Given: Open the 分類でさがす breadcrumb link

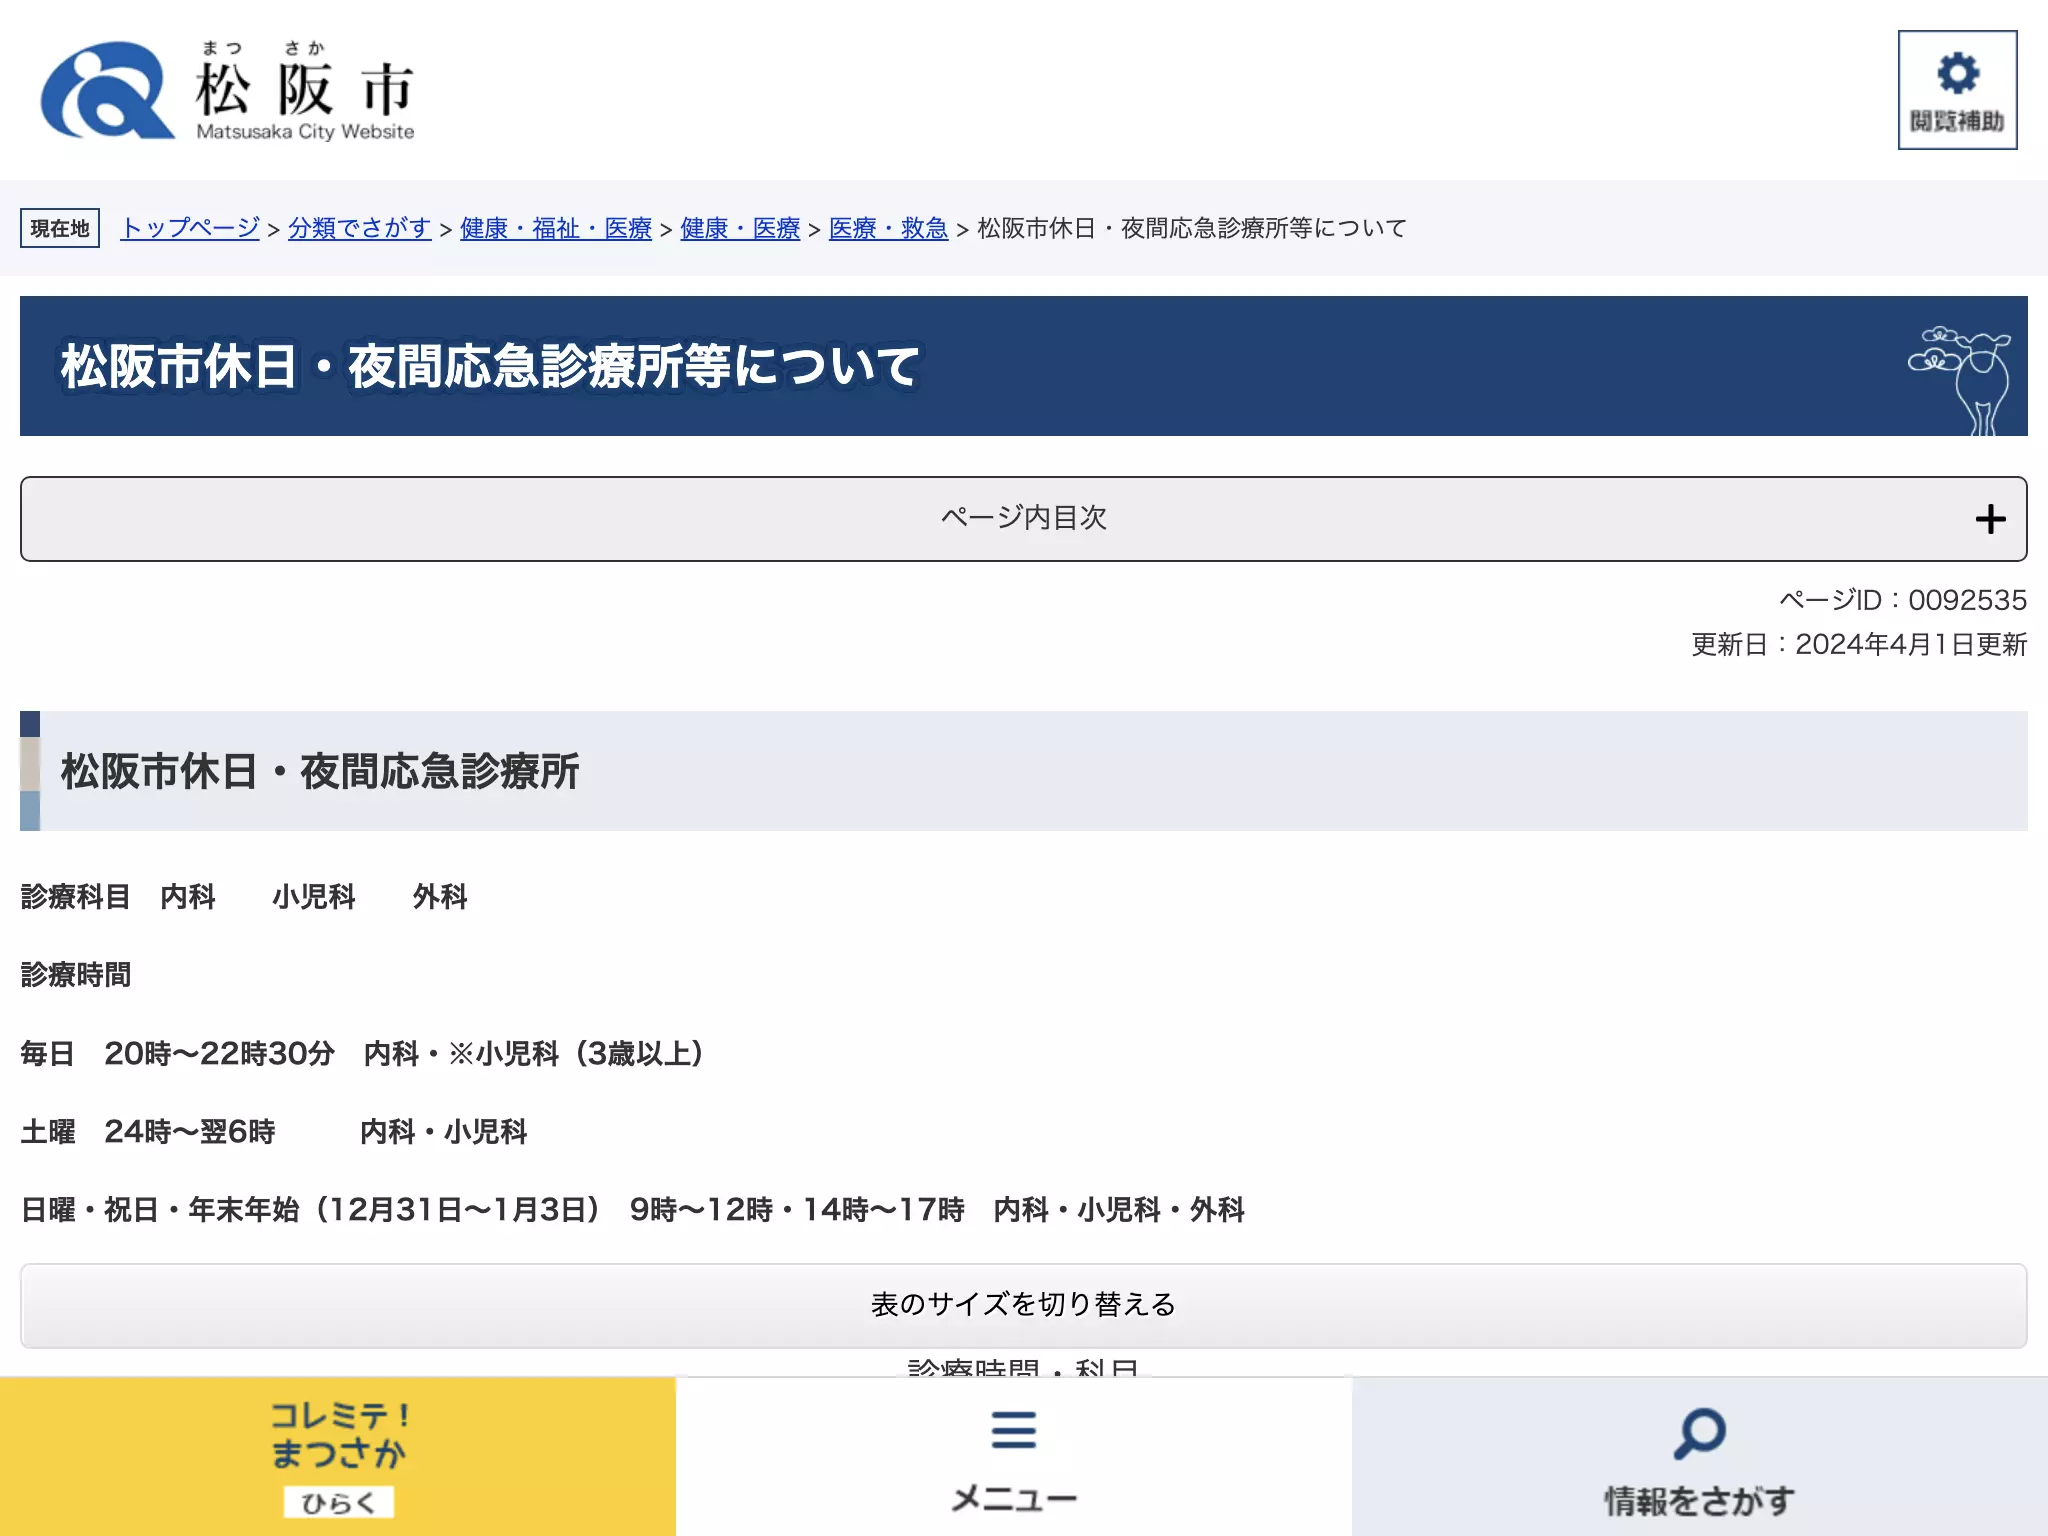Looking at the screenshot, I should [360, 228].
